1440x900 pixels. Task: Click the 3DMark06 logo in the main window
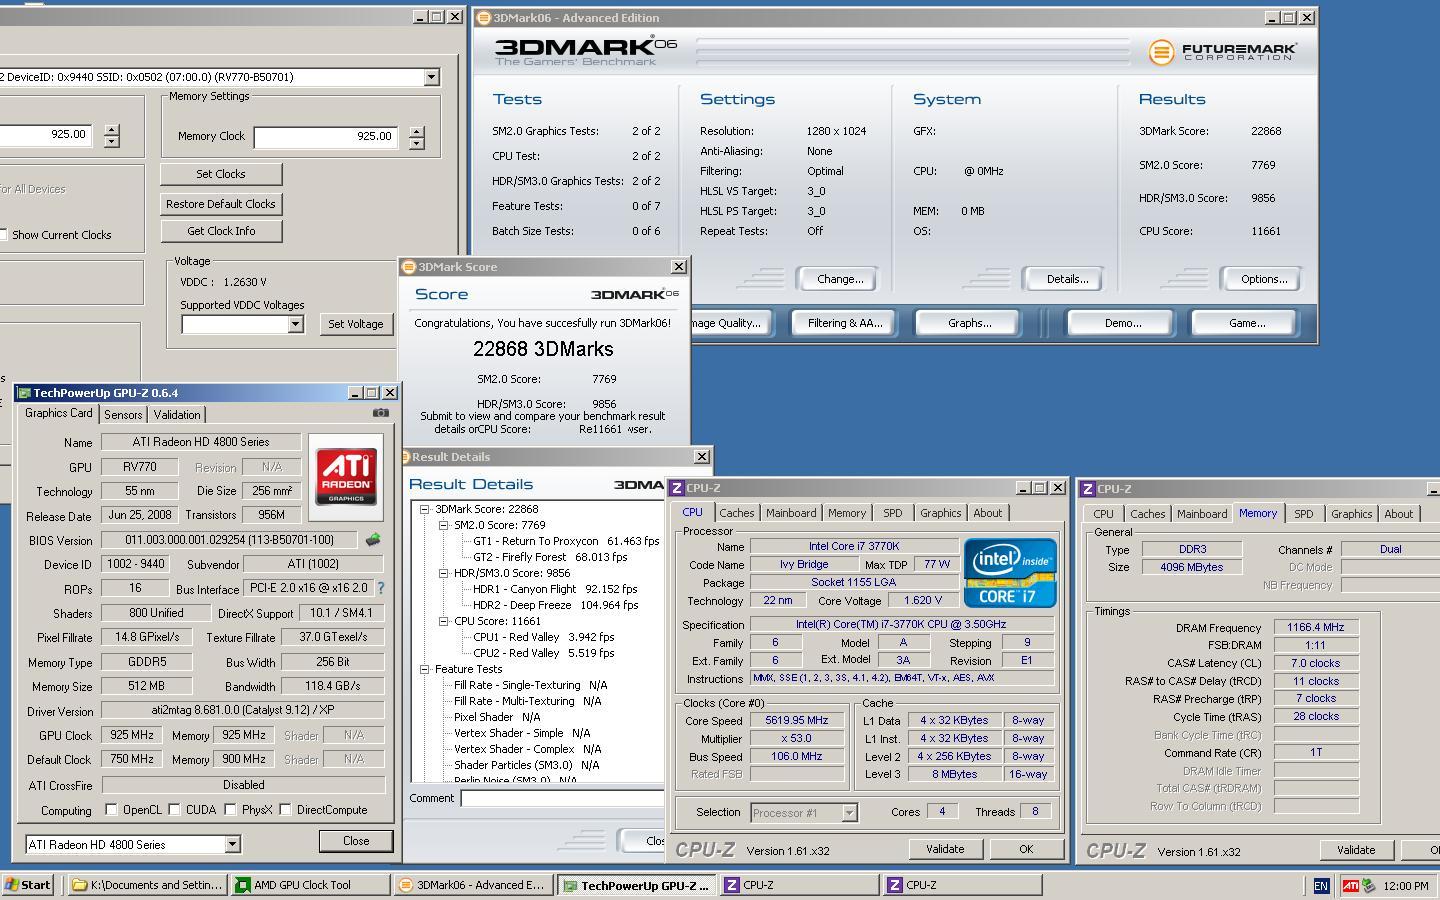point(586,51)
